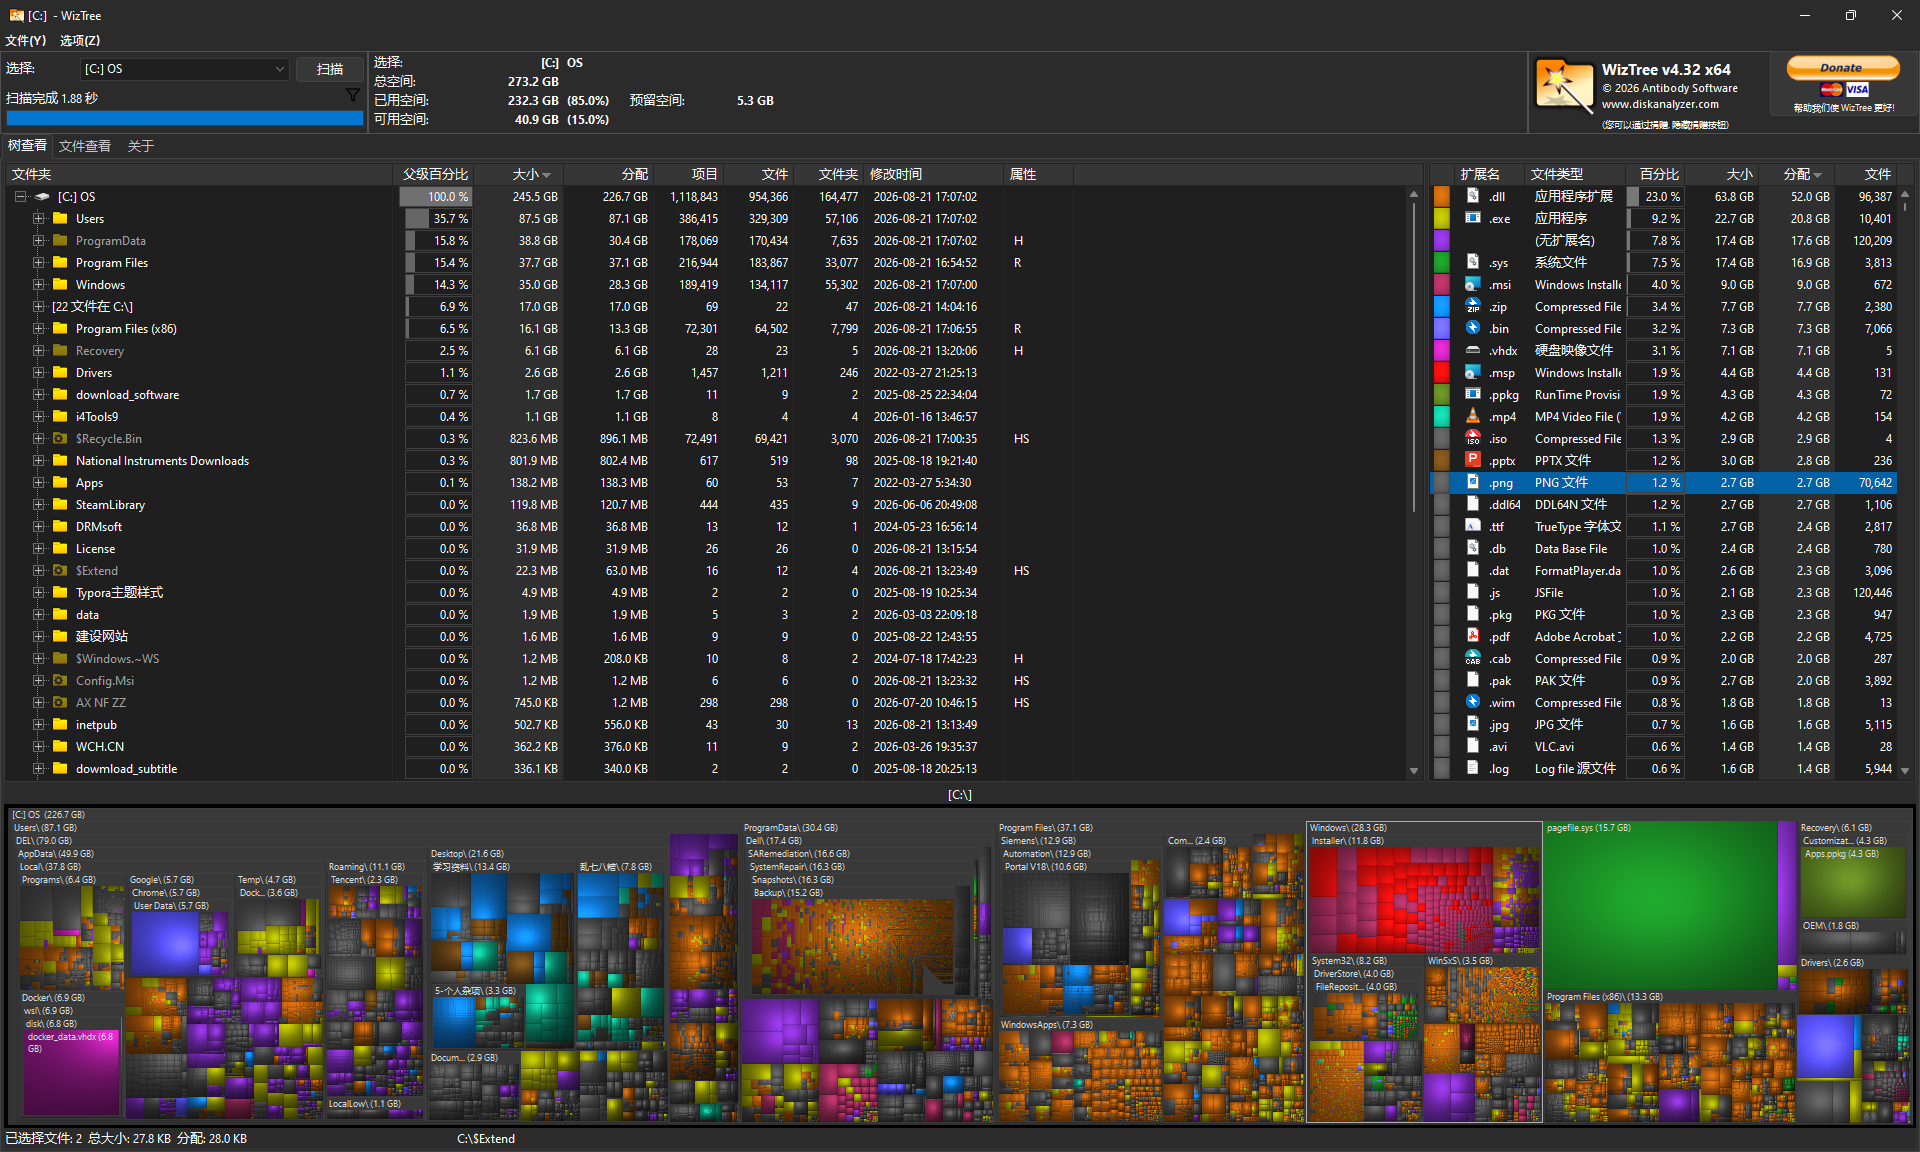Image resolution: width=1920 pixels, height=1152 pixels.
Task: Expand the Drivers folder node
Action: coord(39,372)
